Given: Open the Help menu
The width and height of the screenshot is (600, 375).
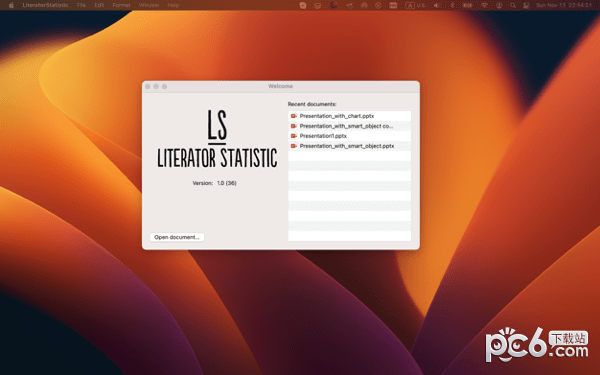Looking at the screenshot, I should tap(173, 5).
